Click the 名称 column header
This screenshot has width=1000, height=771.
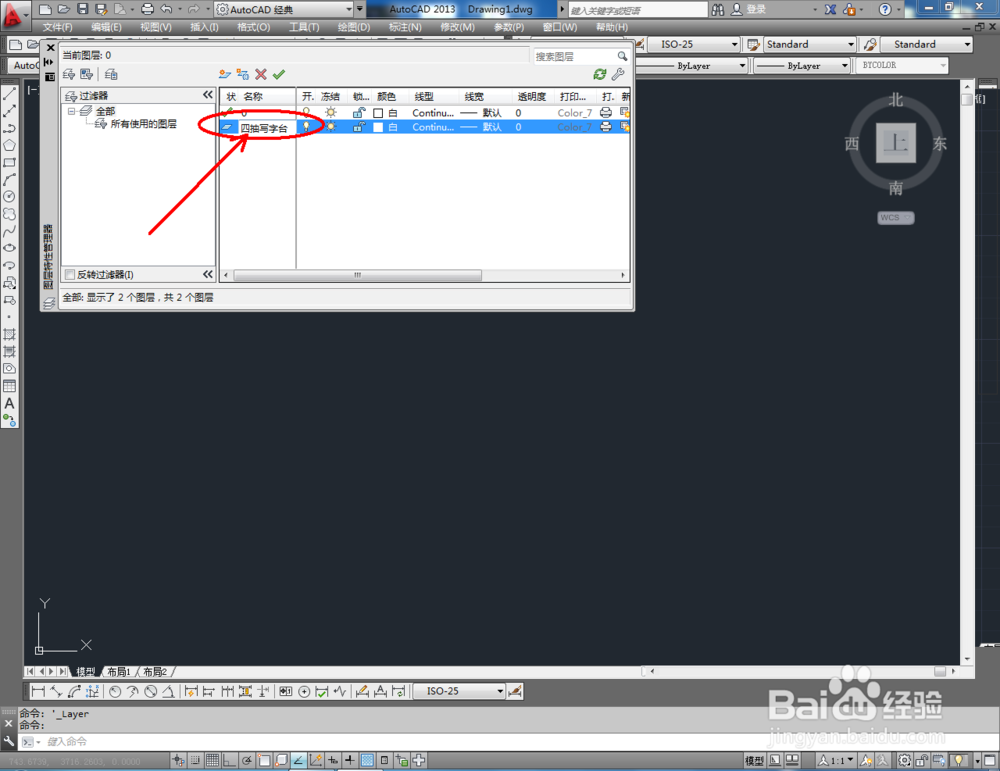point(267,96)
